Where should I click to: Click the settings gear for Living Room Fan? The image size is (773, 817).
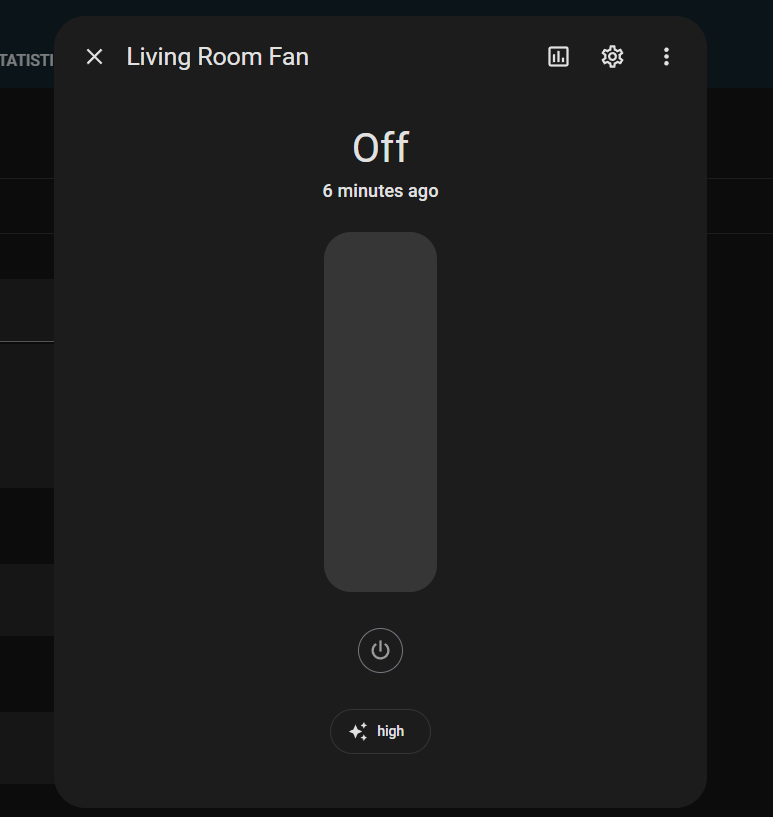612,57
